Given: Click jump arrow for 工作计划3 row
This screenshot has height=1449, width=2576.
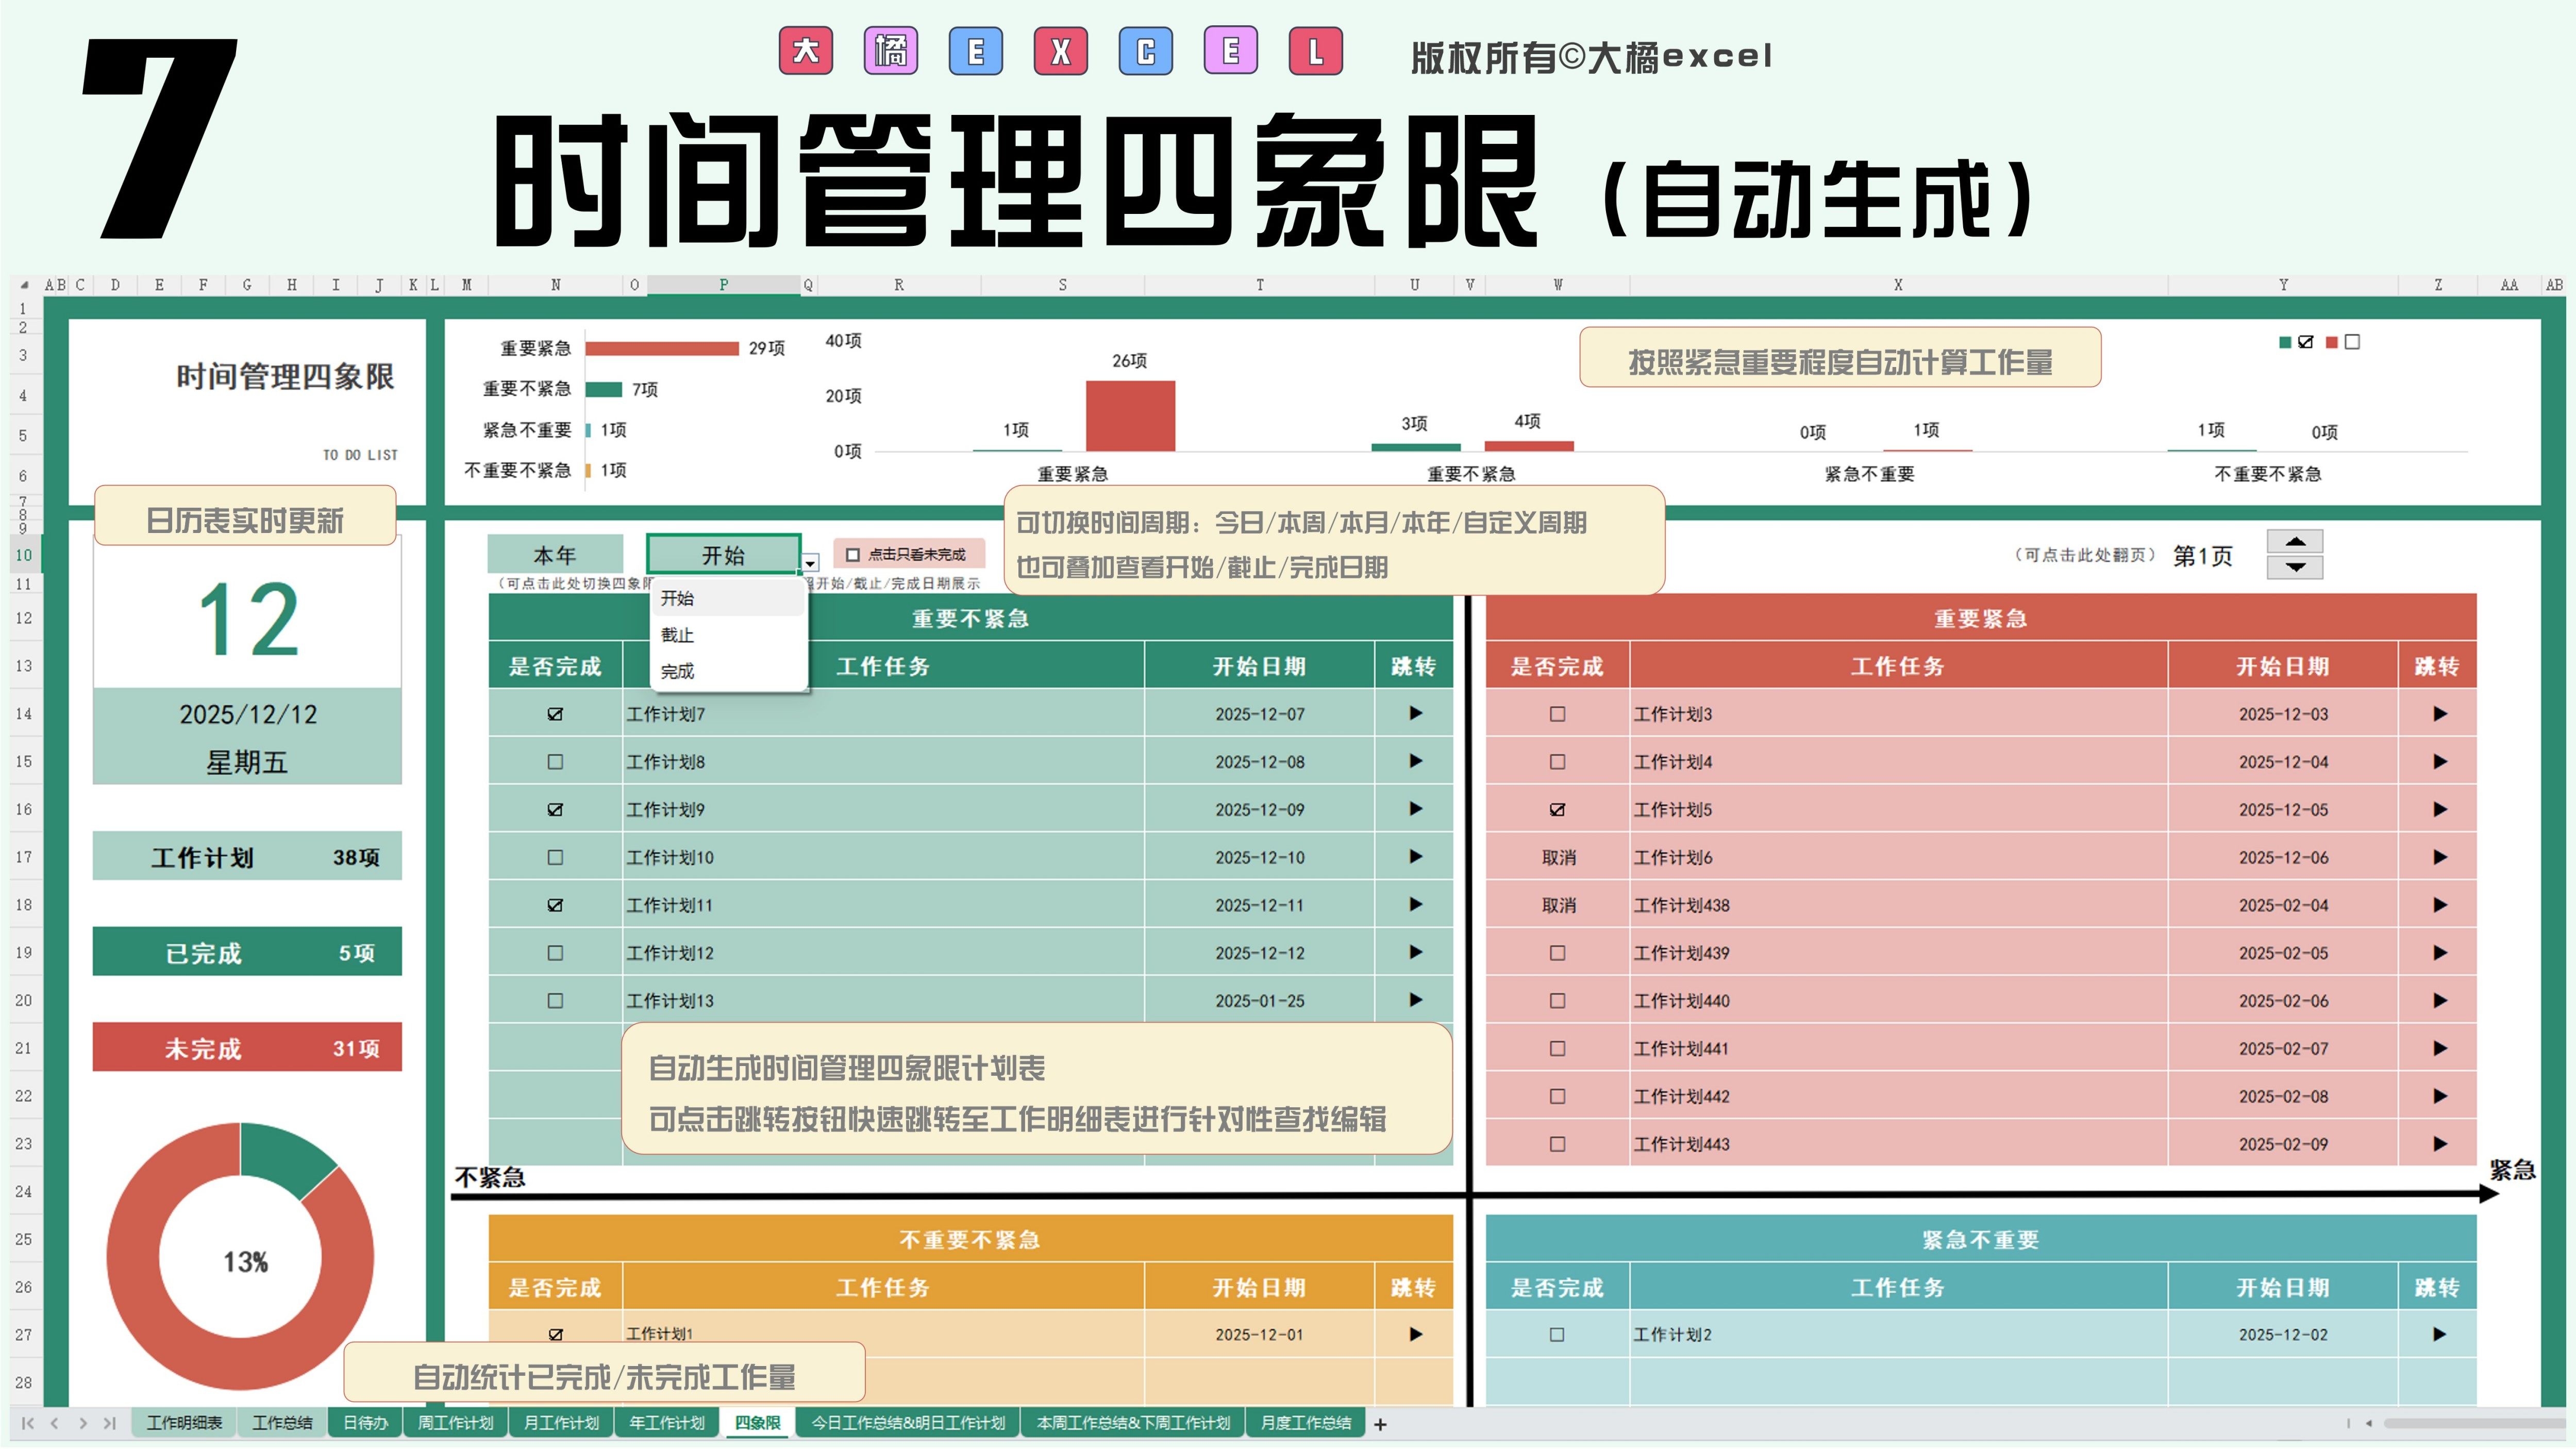Looking at the screenshot, I should point(2440,713).
